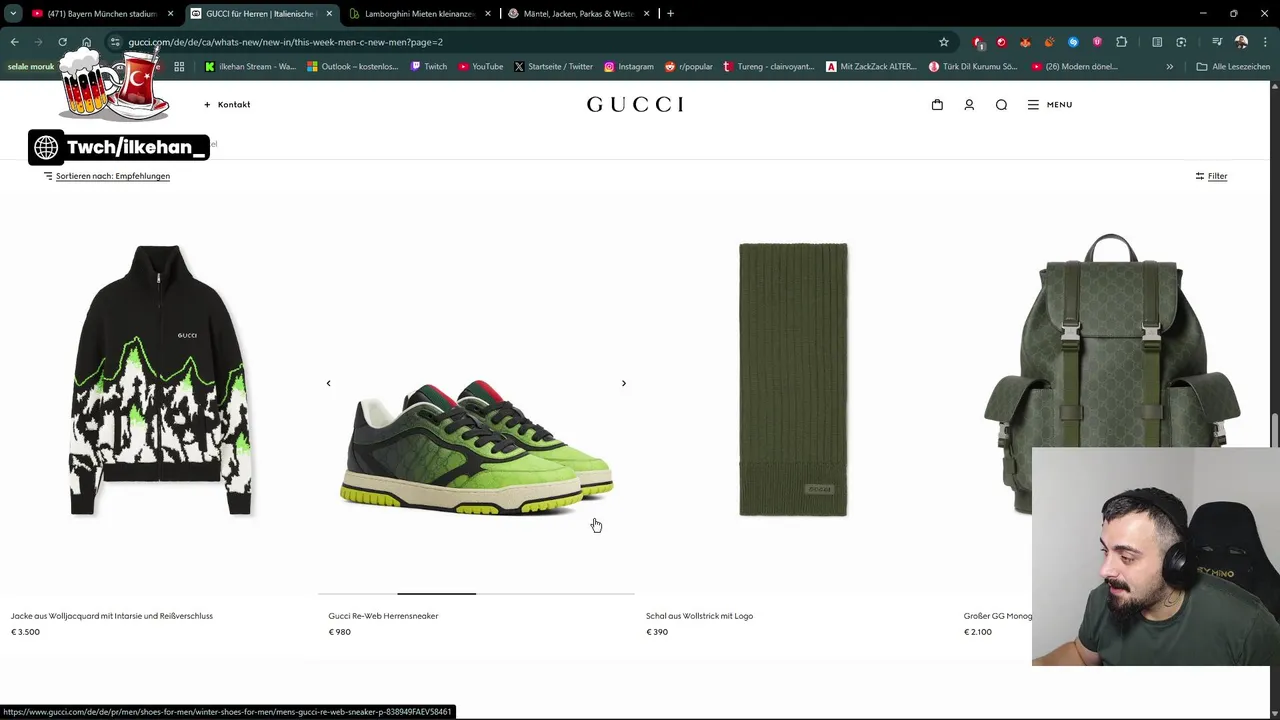Expand hidden bookmarks with double chevron

1169,67
